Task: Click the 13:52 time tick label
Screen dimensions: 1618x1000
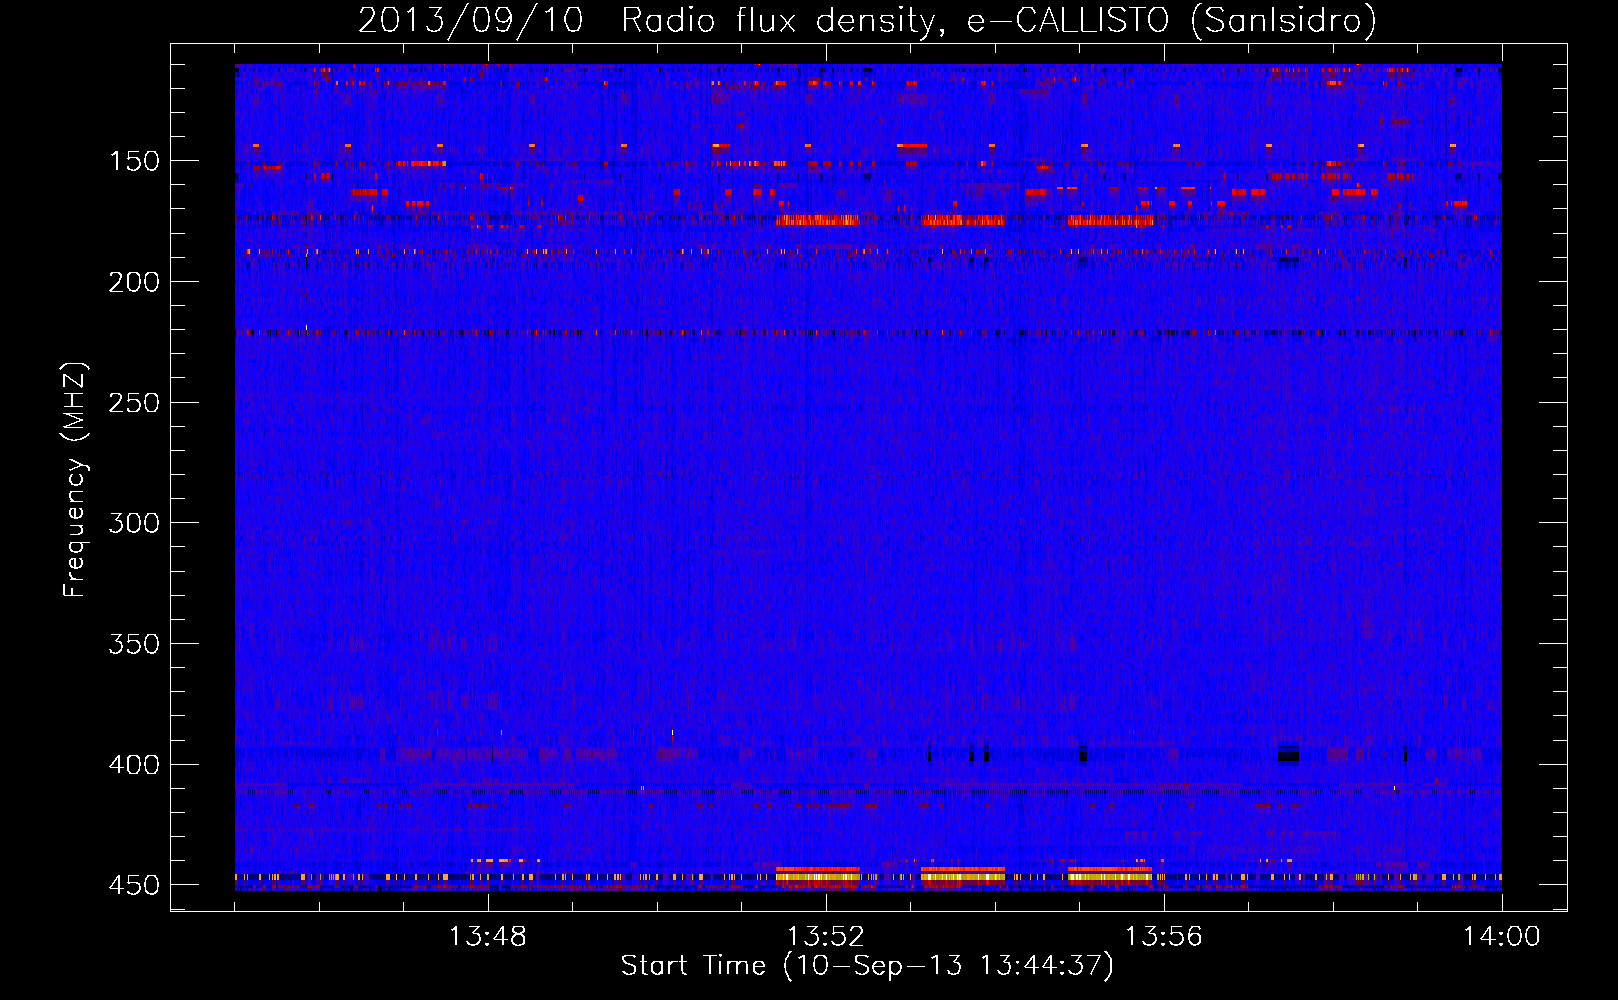Action: pos(826,937)
